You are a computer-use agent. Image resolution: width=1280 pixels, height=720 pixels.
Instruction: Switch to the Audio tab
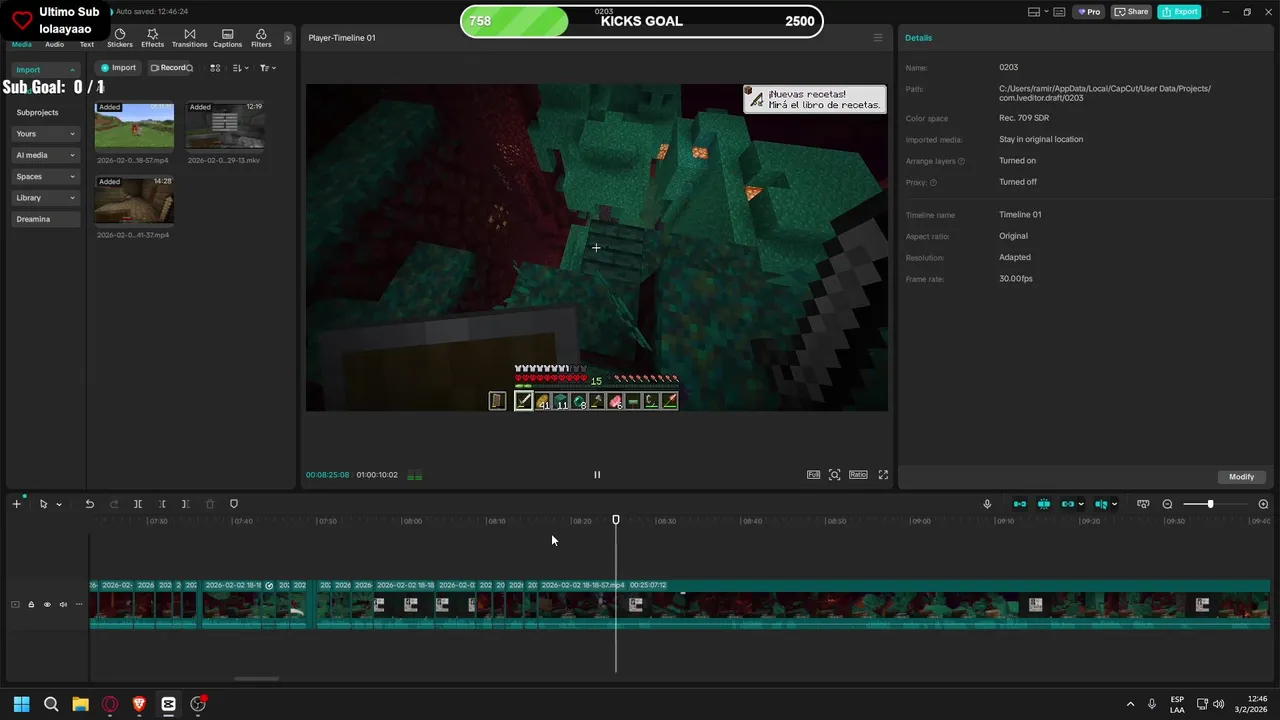pyautogui.click(x=54, y=44)
